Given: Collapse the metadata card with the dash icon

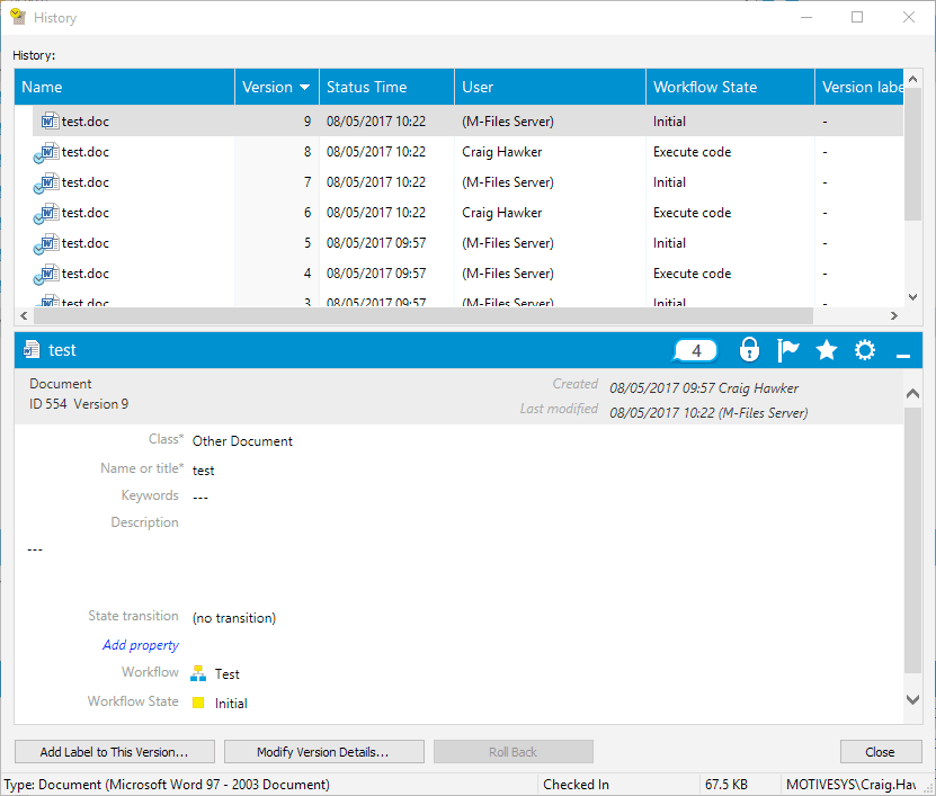Looking at the screenshot, I should tap(904, 352).
